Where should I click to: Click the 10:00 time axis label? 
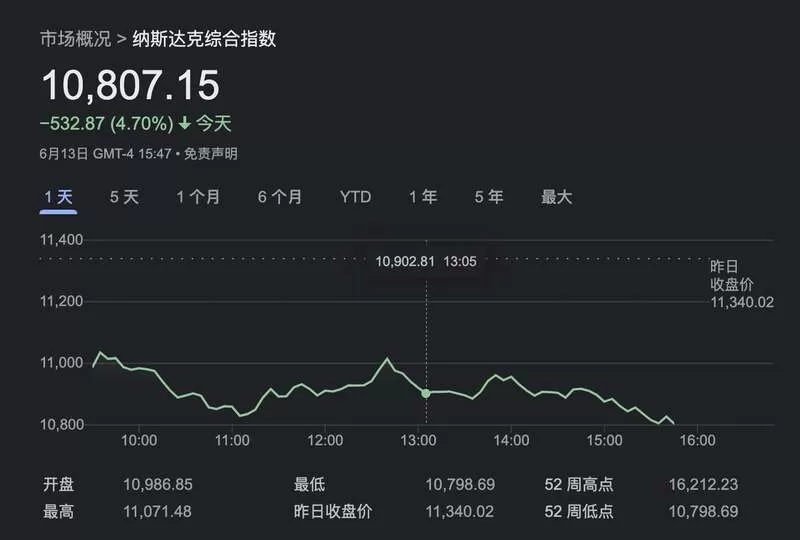[x=139, y=440]
